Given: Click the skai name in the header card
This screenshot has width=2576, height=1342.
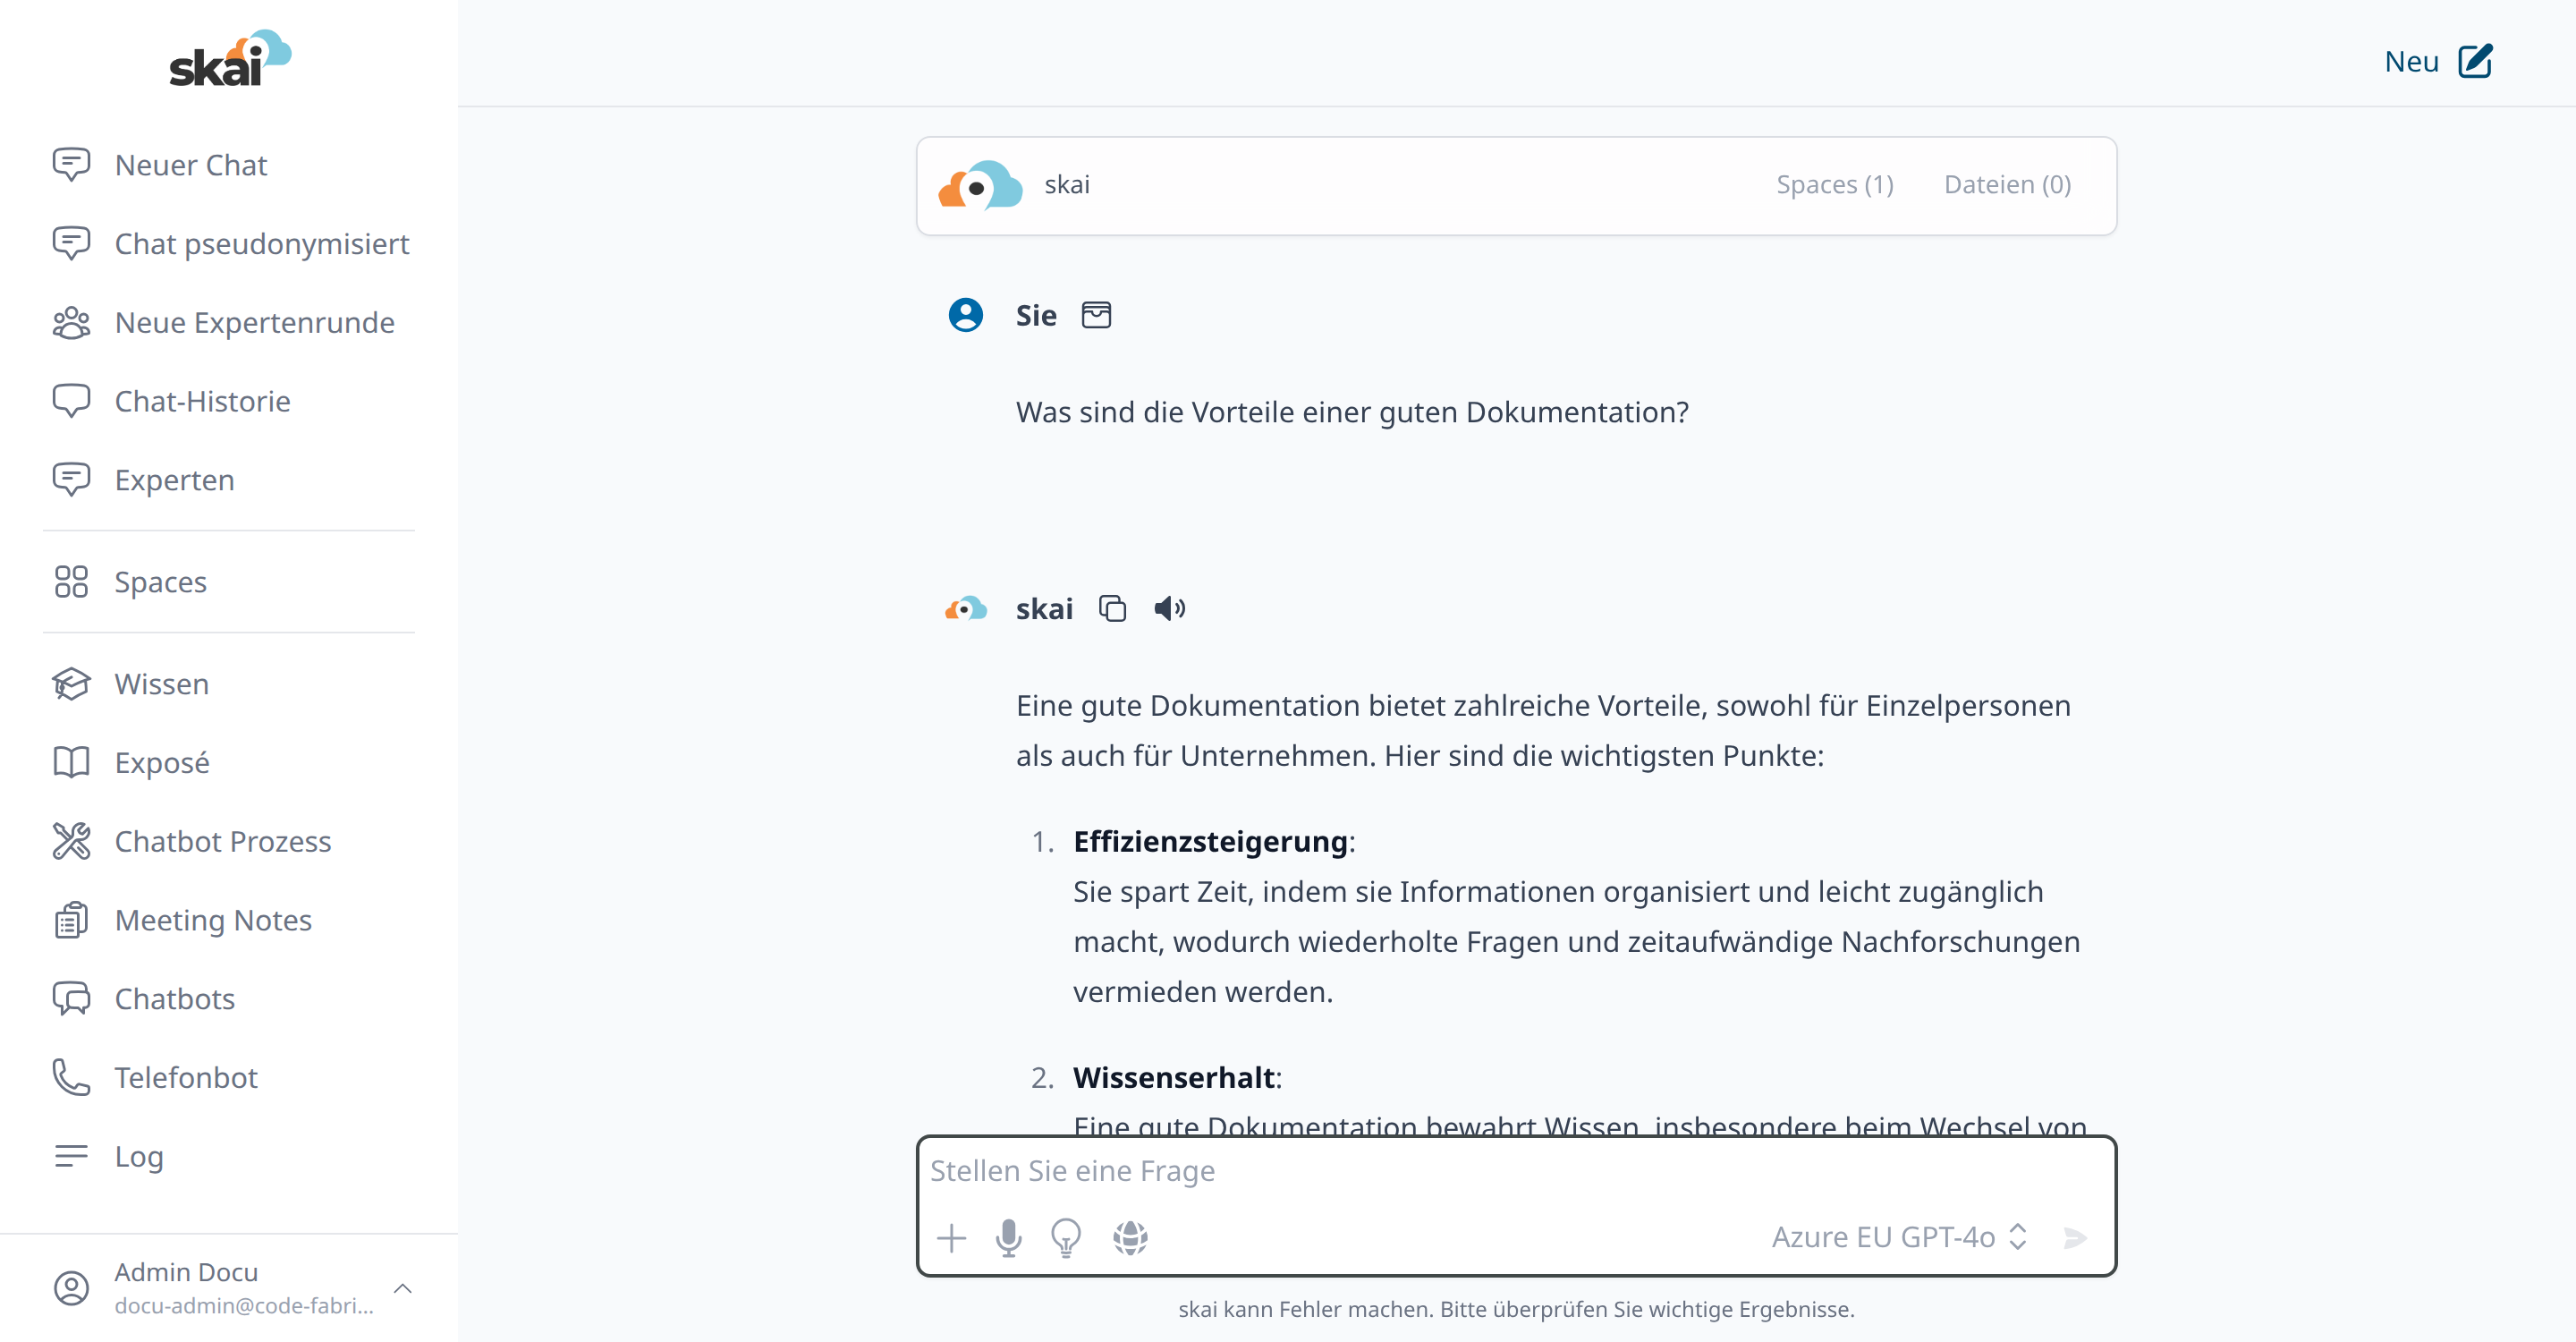Looking at the screenshot, I should click(1066, 185).
